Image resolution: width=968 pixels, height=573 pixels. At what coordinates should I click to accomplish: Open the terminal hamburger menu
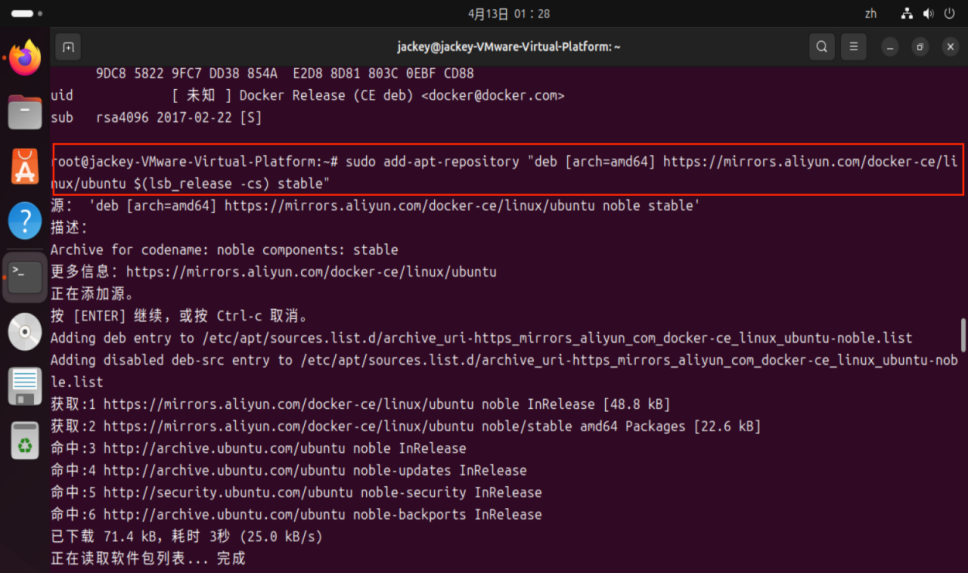854,47
